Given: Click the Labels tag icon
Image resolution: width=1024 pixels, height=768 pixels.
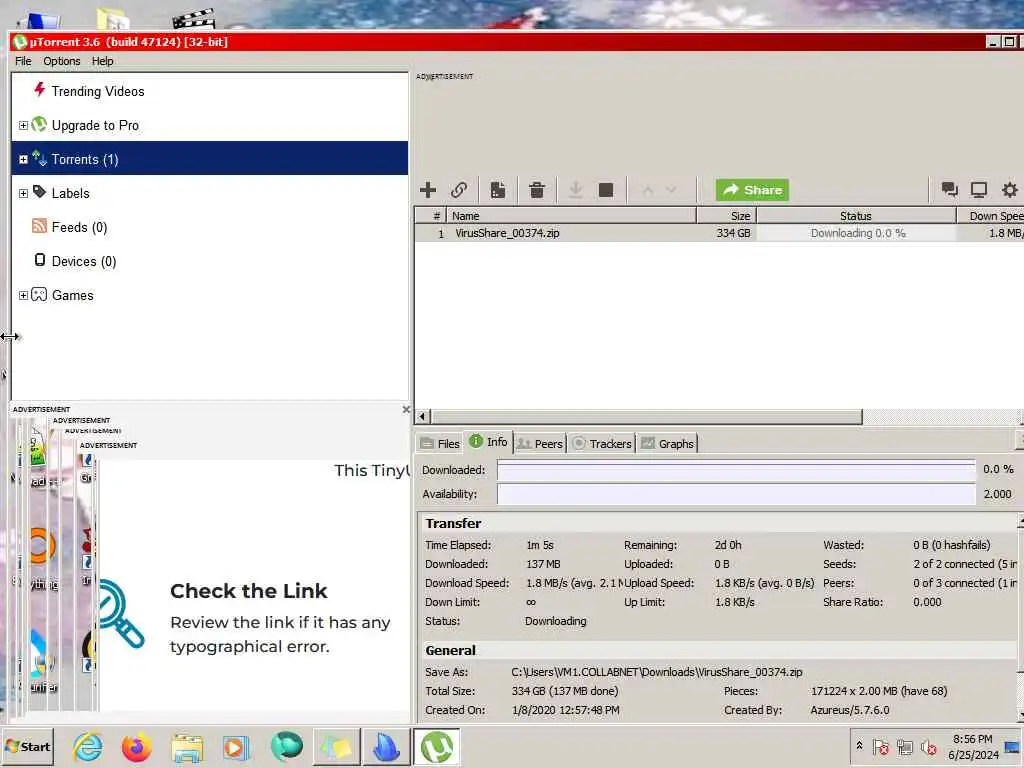Looking at the screenshot, I should (x=39, y=191).
